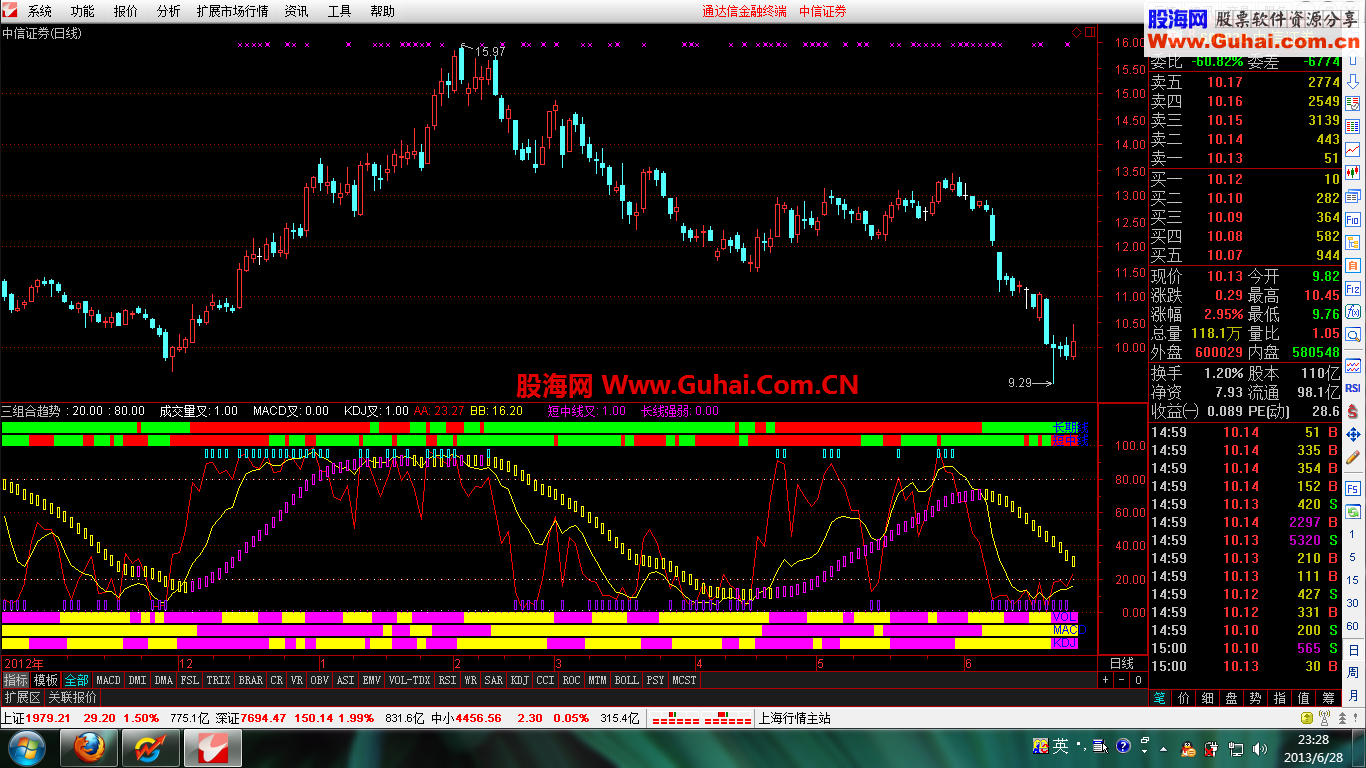The height and width of the screenshot is (768, 1366).
Task: Click the sector tree structure icon
Action: click(x=1352, y=242)
